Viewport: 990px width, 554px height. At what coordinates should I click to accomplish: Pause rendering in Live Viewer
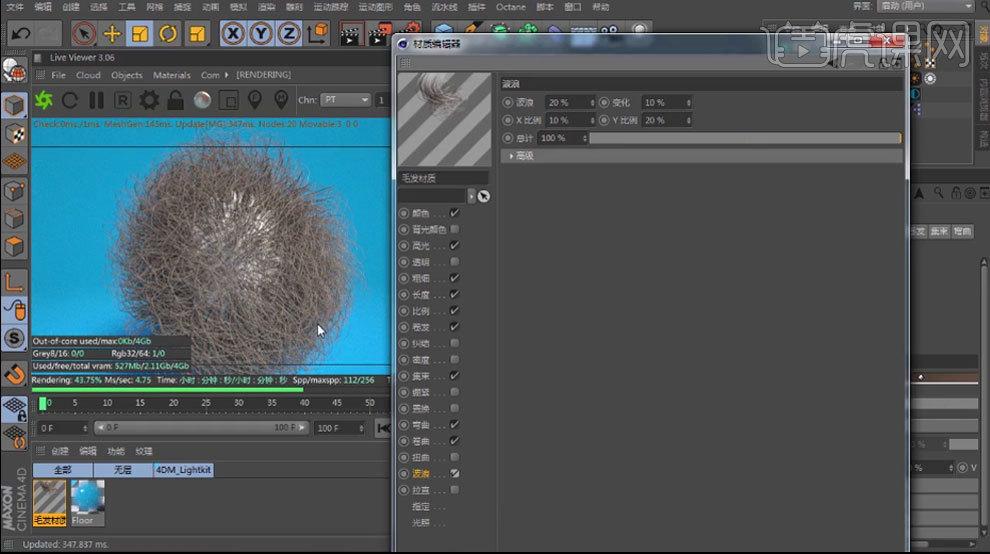96,100
